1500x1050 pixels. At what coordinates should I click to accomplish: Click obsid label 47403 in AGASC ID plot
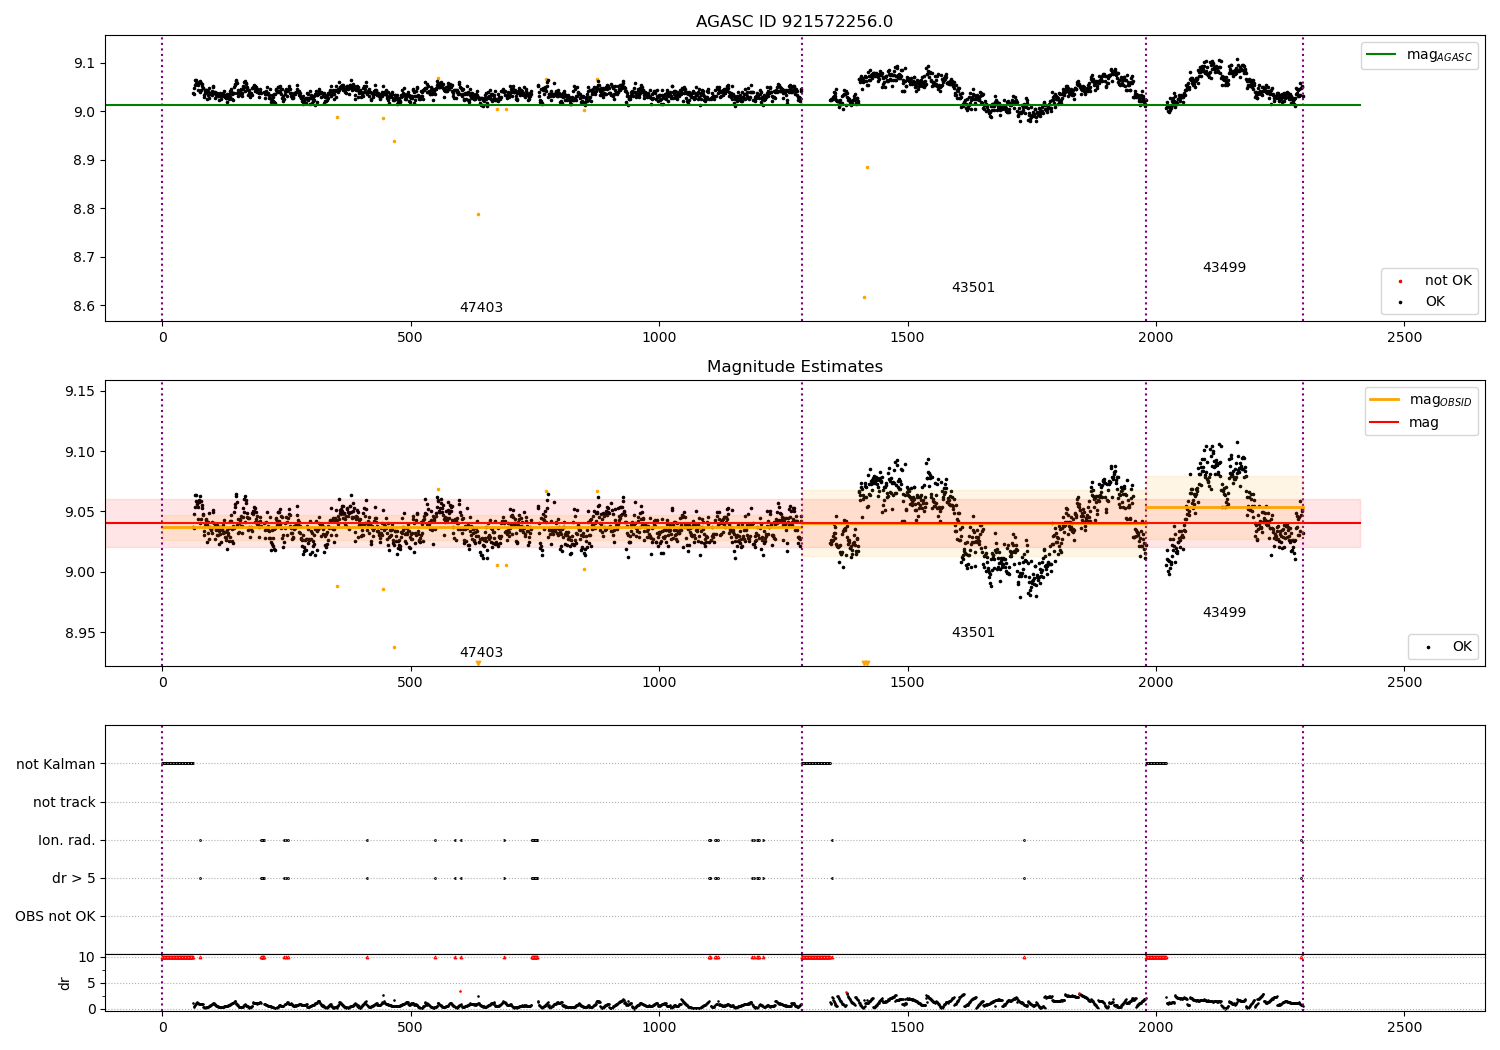[481, 308]
